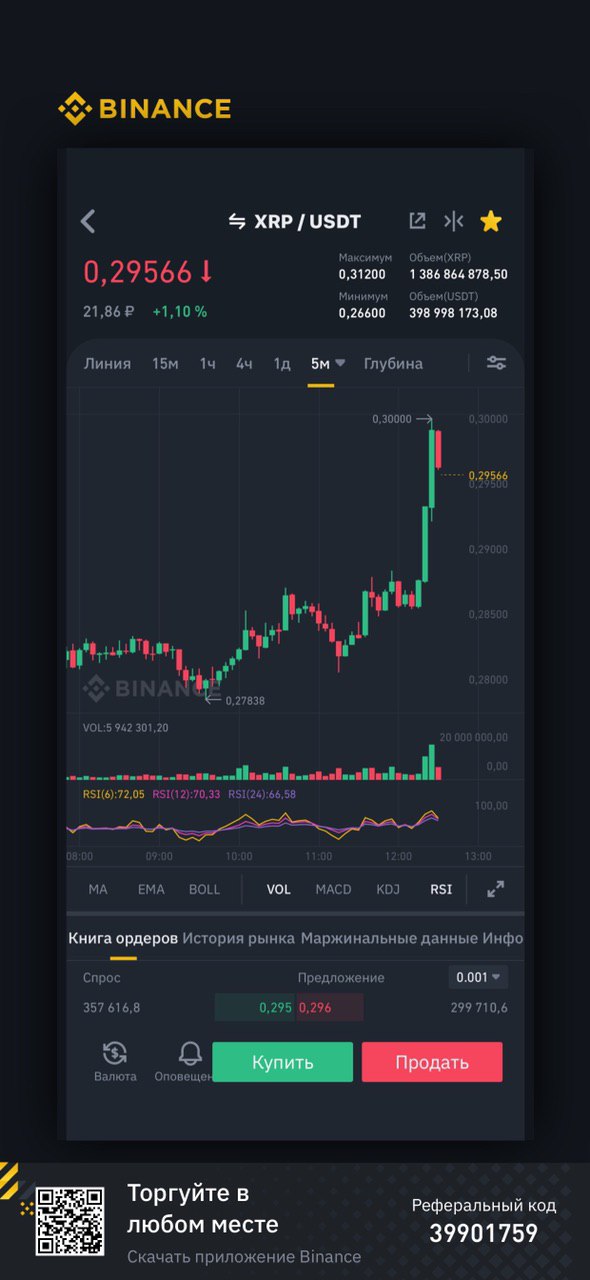Tap the QR code in the banner
Screen dimensions: 590x1280
click(x=70, y=1221)
